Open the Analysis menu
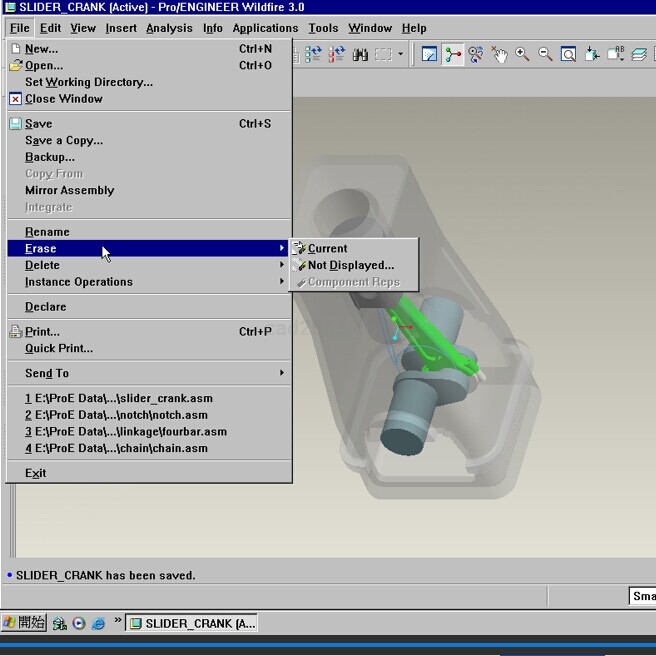Image resolution: width=656 pixels, height=656 pixels. (x=169, y=28)
